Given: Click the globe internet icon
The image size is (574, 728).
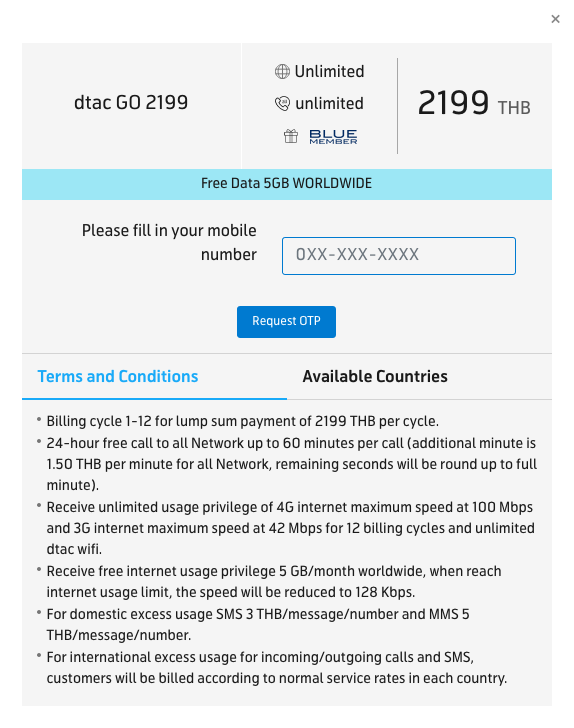Looking at the screenshot, I should (282, 72).
